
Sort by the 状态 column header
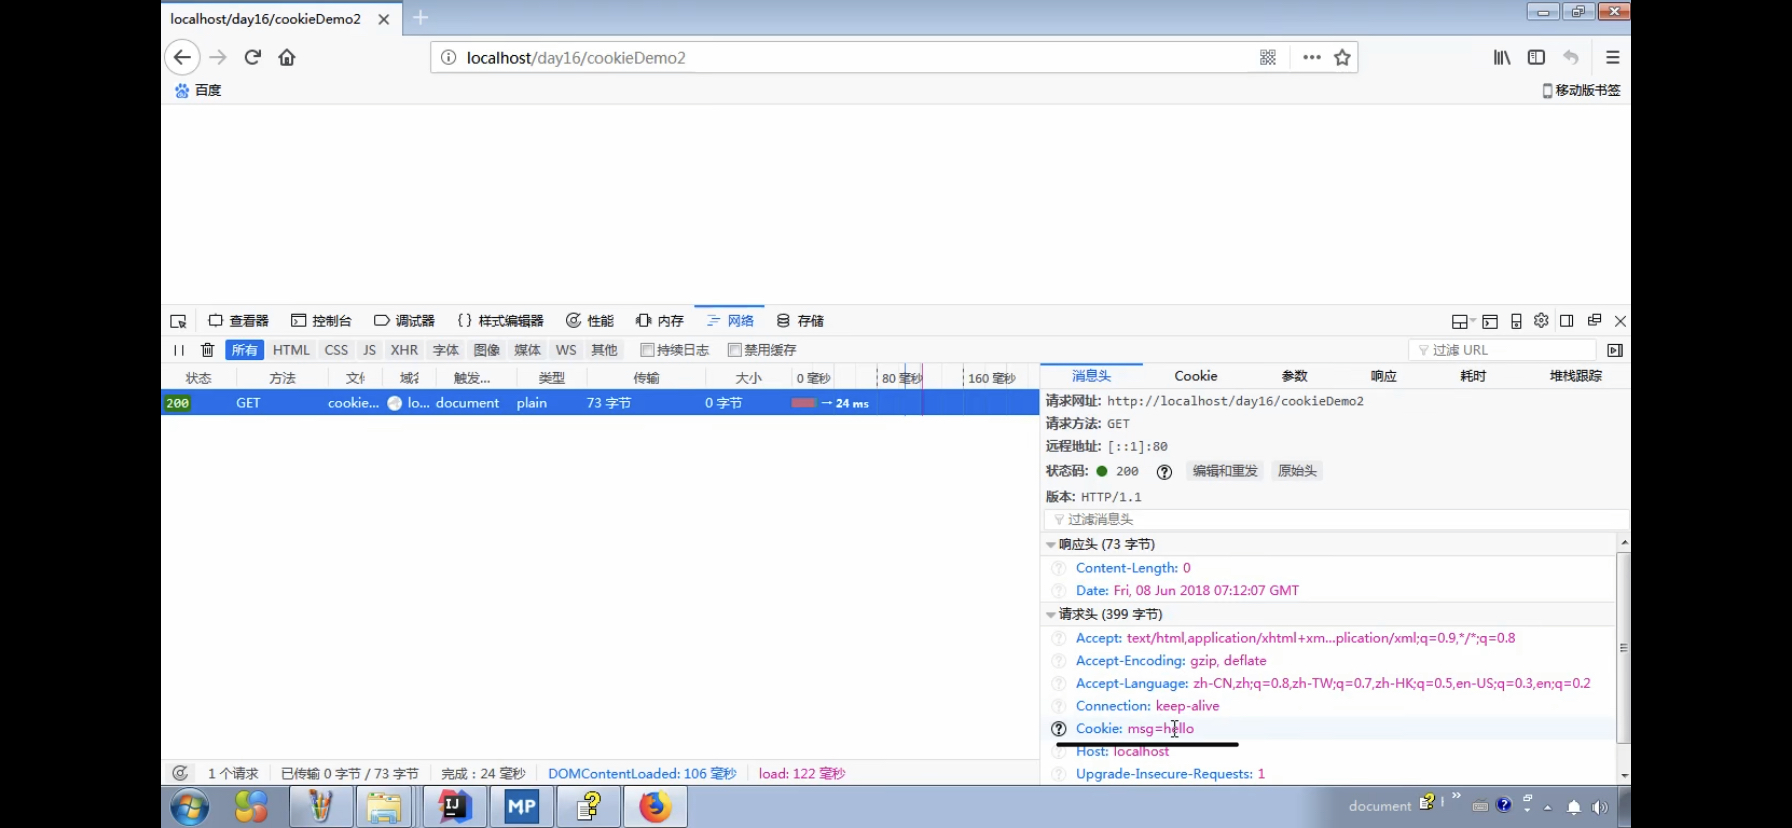199,378
